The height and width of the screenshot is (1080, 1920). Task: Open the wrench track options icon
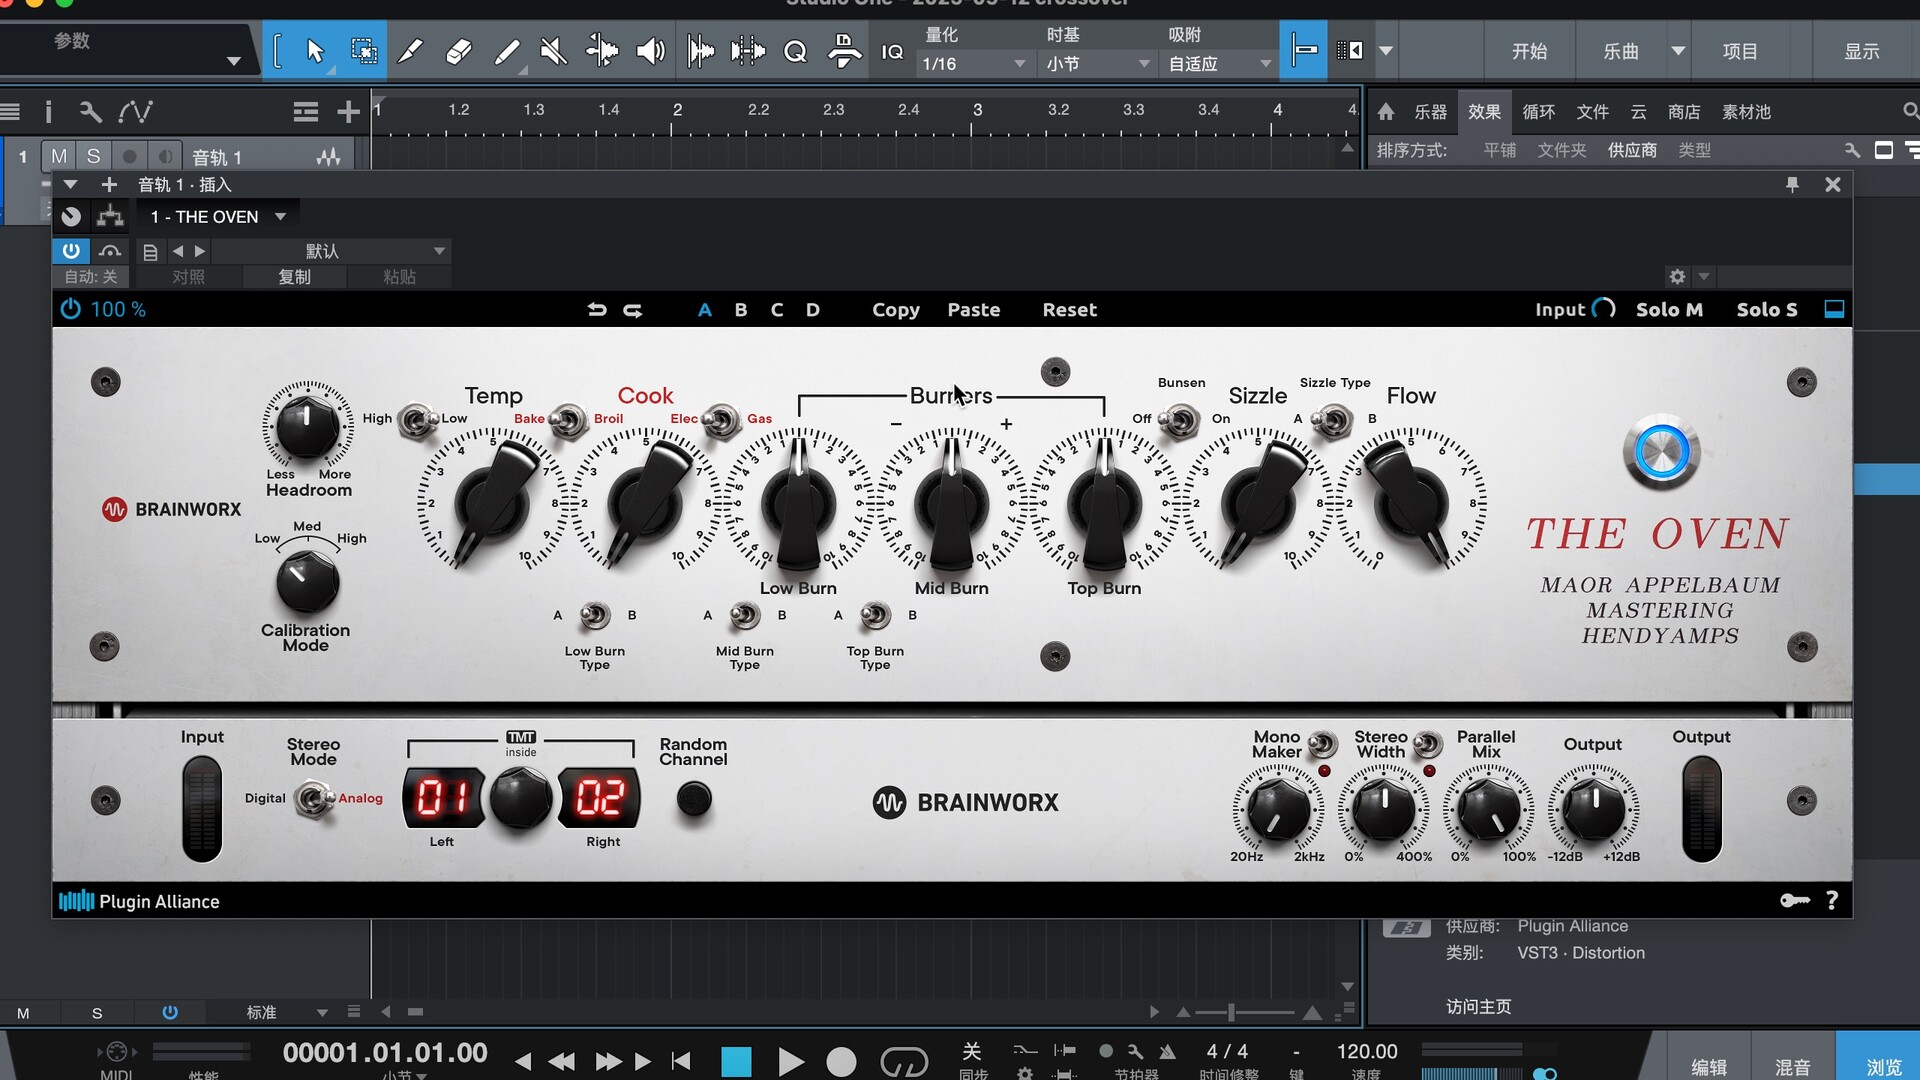(90, 111)
